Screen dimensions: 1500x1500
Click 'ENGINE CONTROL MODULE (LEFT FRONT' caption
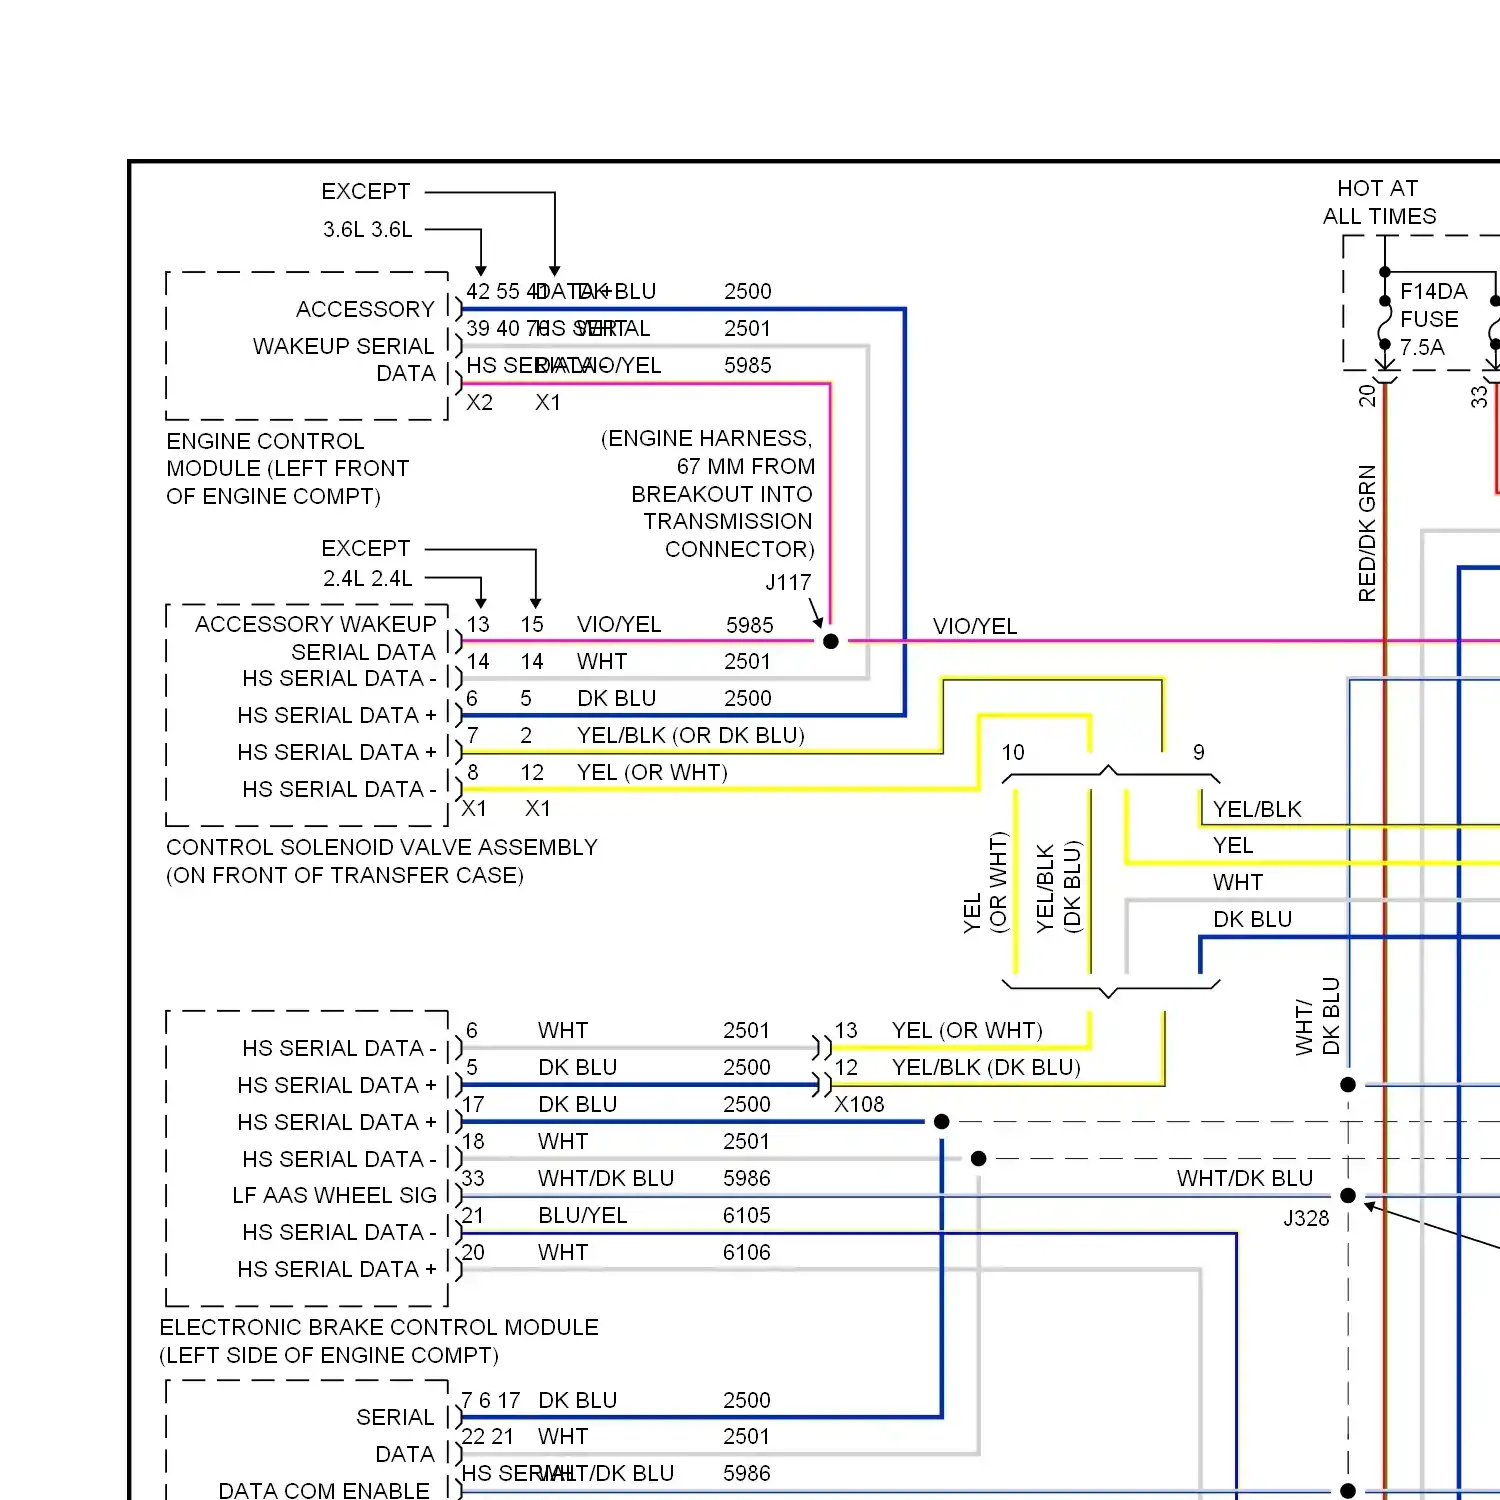tap(288, 455)
